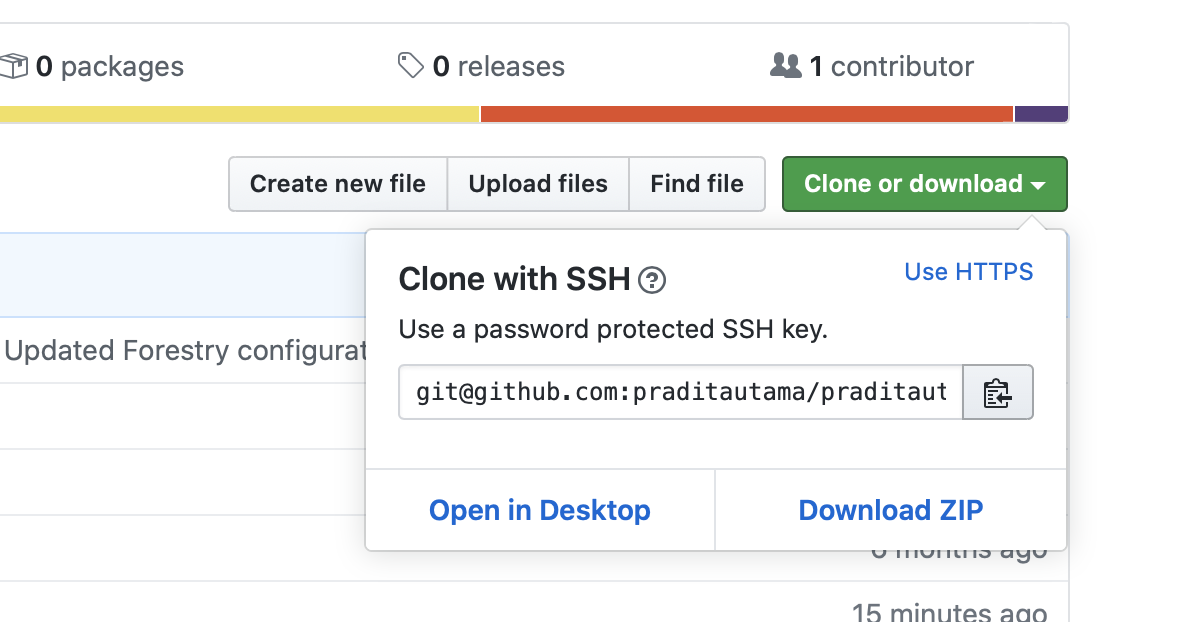
Task: Click the Find file button
Action: tap(697, 184)
